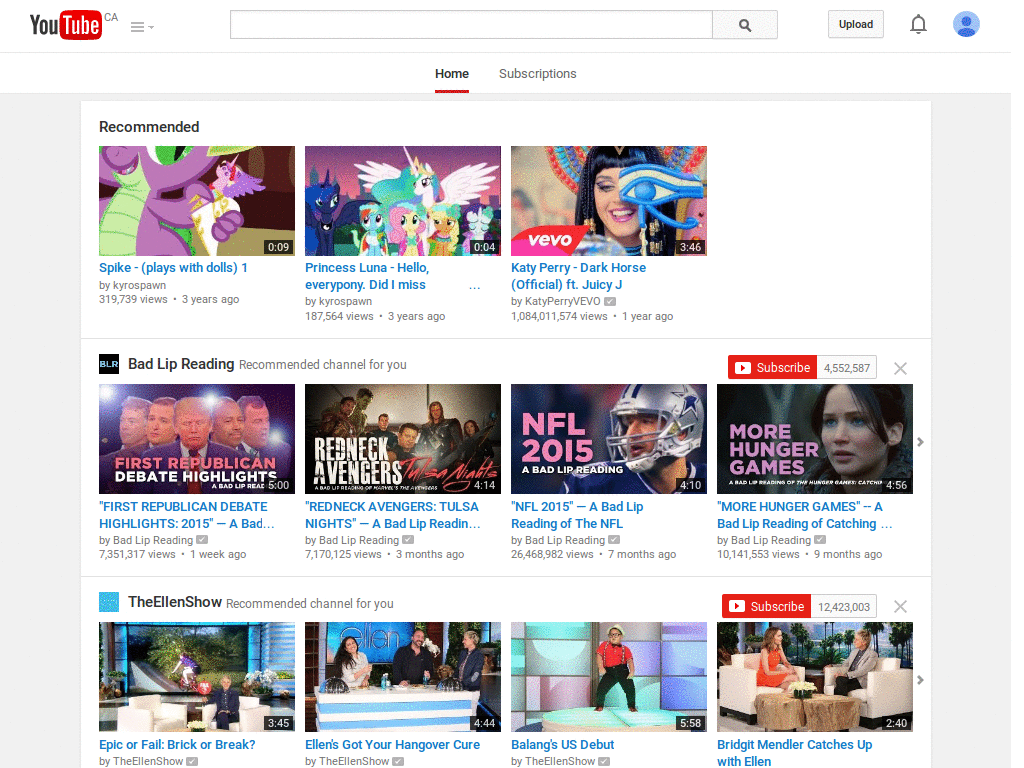Click 'Spike - (plays with dolls) 1' title
Viewport: 1024px width, 768px height.
[173, 268]
